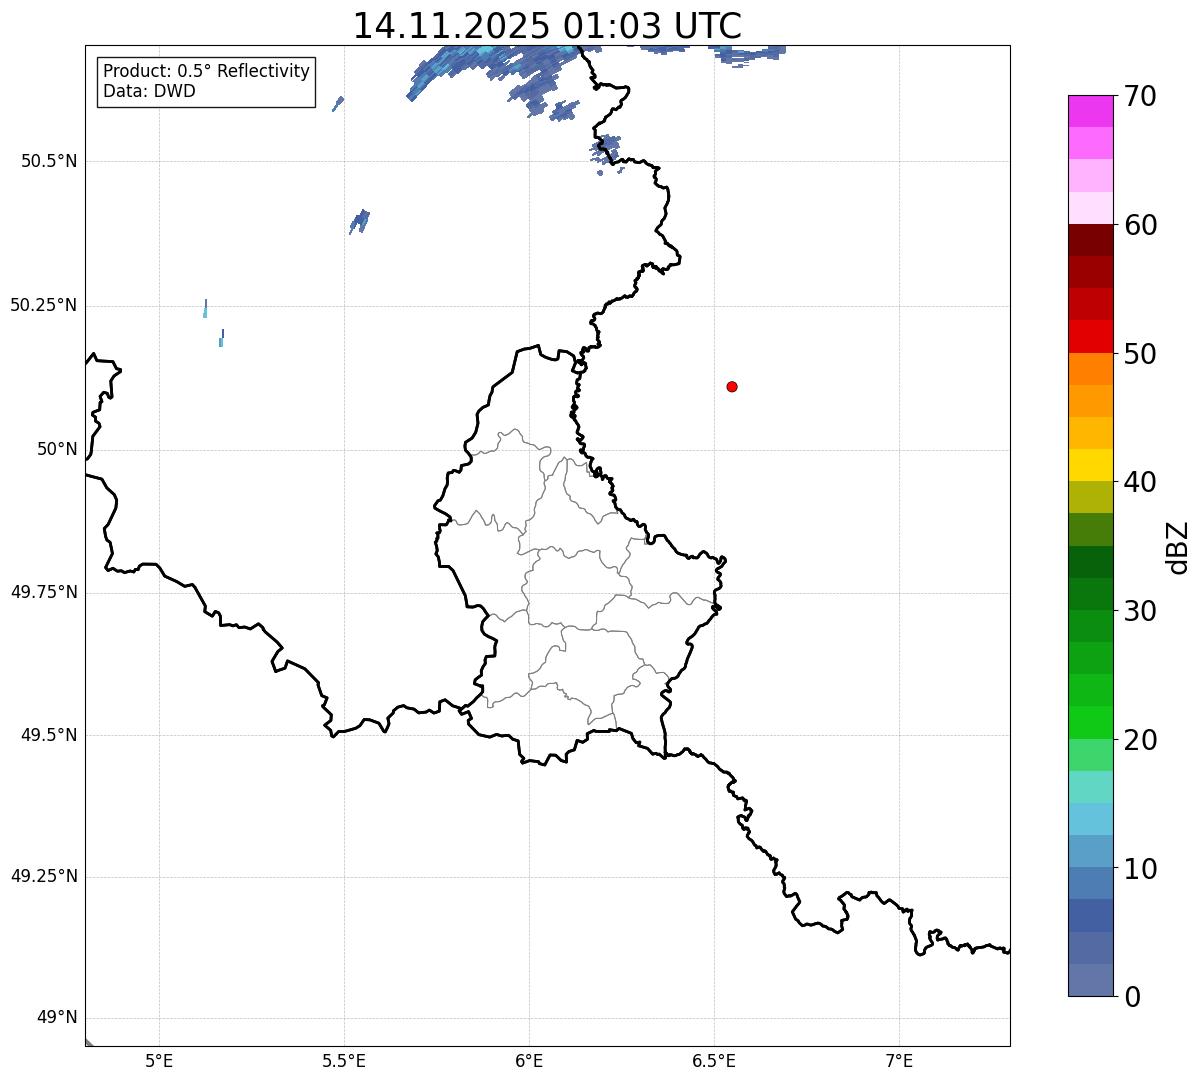Click the plot title showing 01:03 UTC
Image resolution: width=1202 pixels, height=1081 pixels.
pyautogui.click(x=547, y=26)
